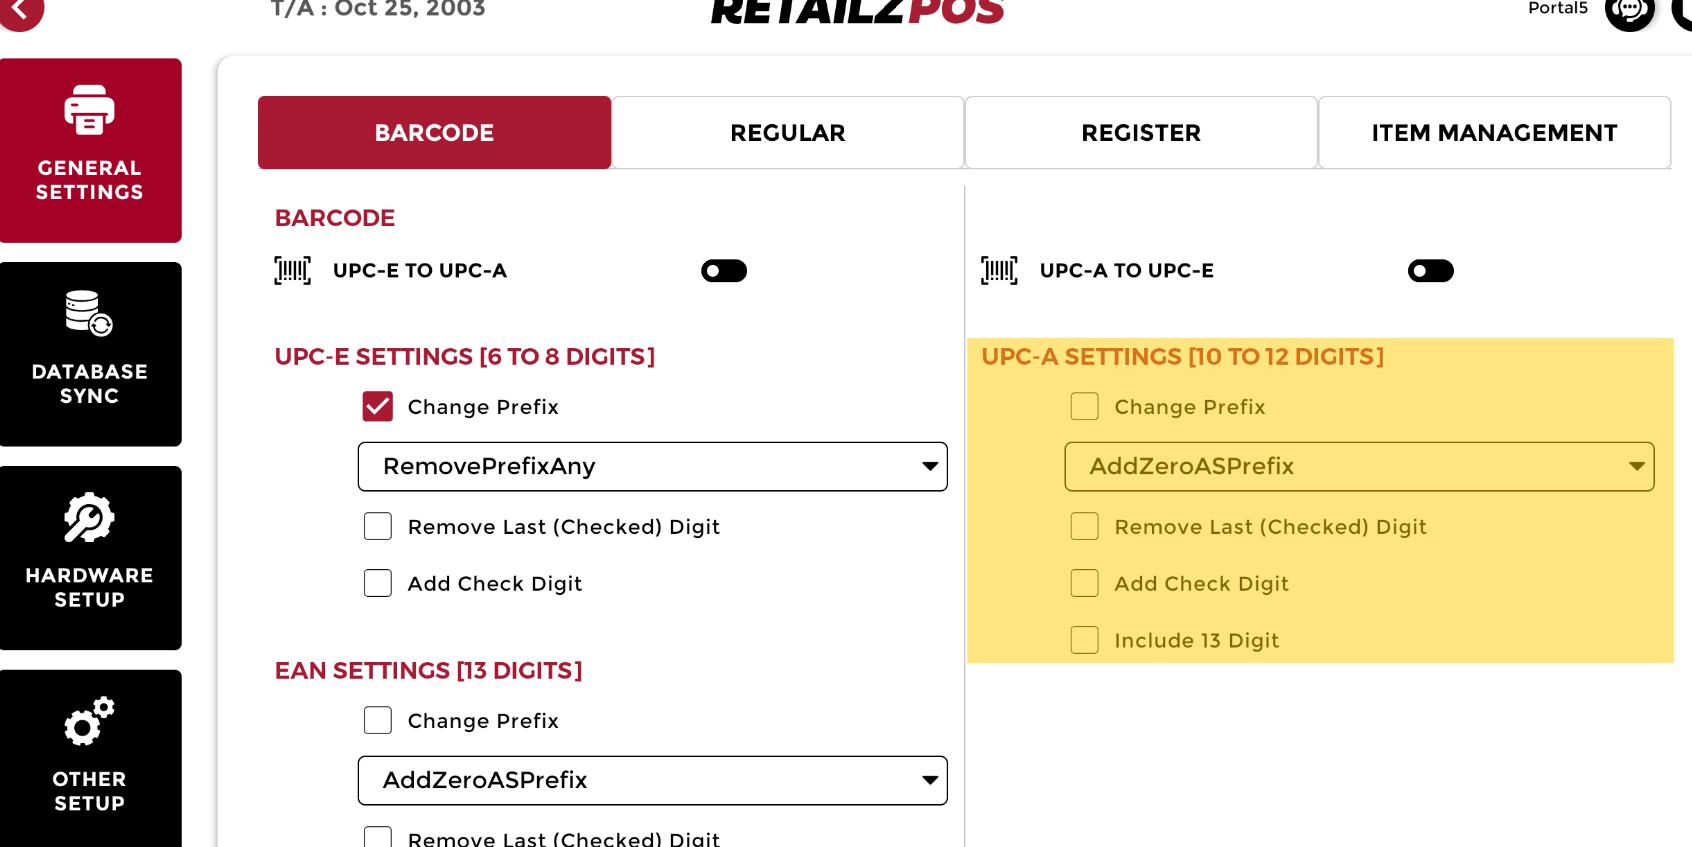Click barcode icon beside UPC-A TO UPC-E

(999, 271)
